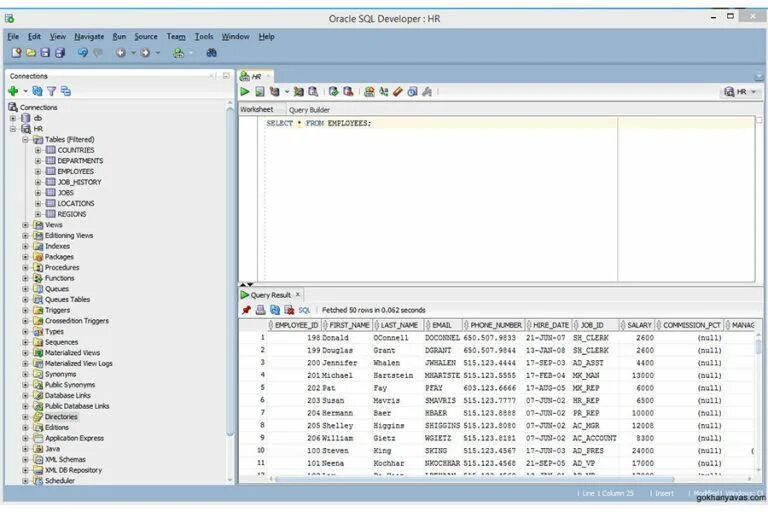
Task: Click the Save All icon
Action: 60,52
